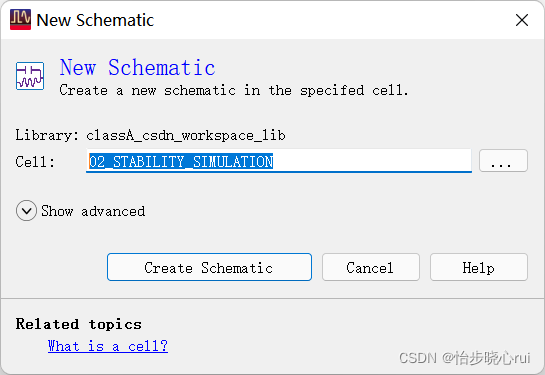
Task: Focus the 02_STABILITY_SIMULATION cell name field
Action: tap(279, 161)
